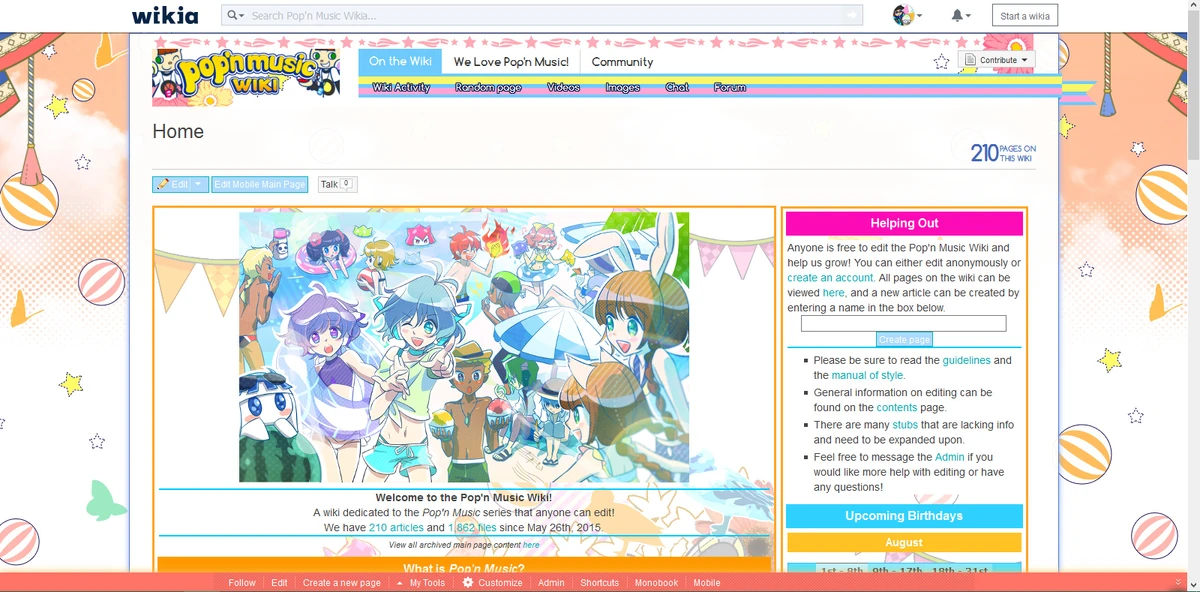Open the Wiki Activity menu item
This screenshot has height=592, width=1200.
401,87
